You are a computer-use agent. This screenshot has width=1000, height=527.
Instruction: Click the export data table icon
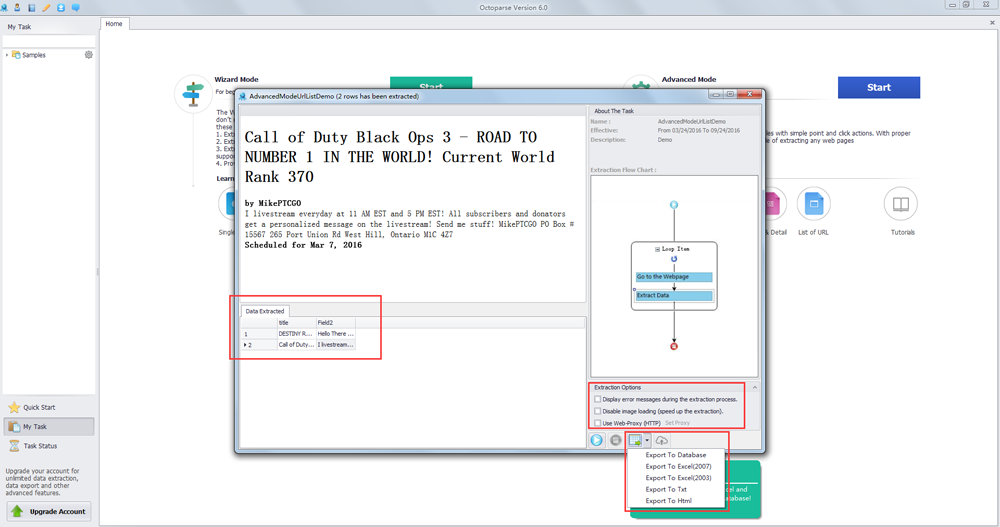[x=635, y=440]
